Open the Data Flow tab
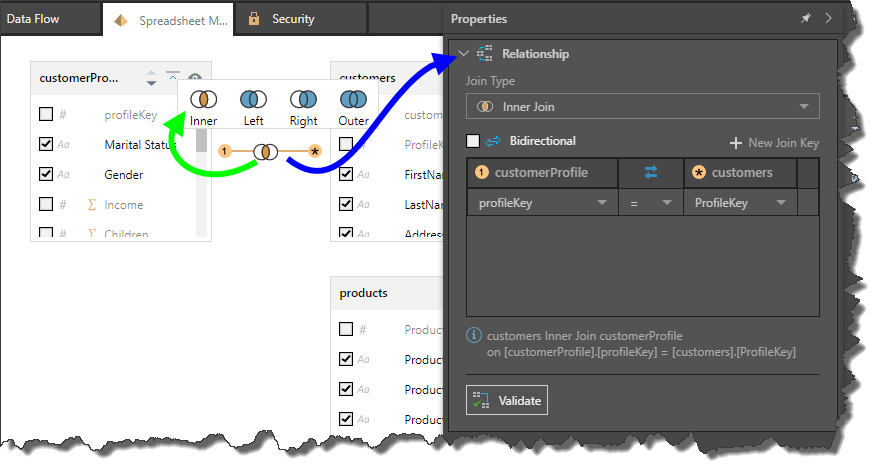The width and height of the screenshot is (883, 475). click(32, 19)
